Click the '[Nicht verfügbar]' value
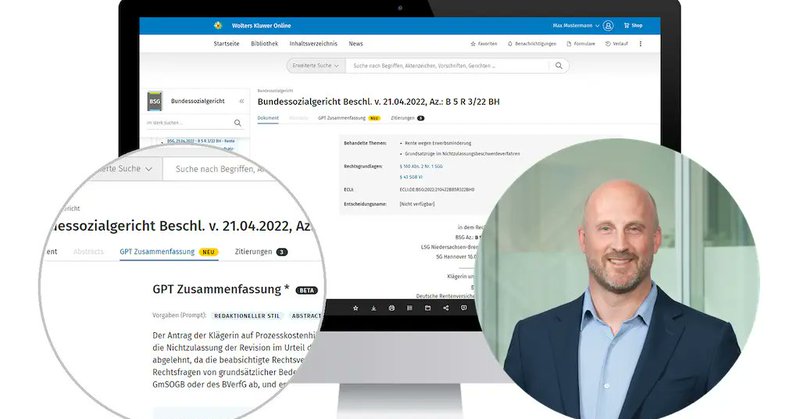Viewport: 800px width, 419px height. coord(417,204)
